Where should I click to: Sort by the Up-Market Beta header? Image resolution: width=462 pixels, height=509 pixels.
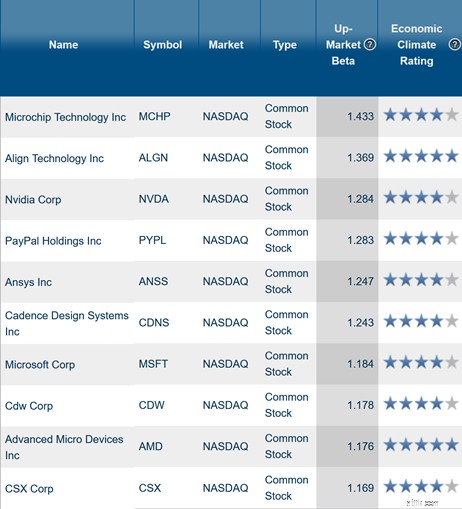tap(343, 45)
